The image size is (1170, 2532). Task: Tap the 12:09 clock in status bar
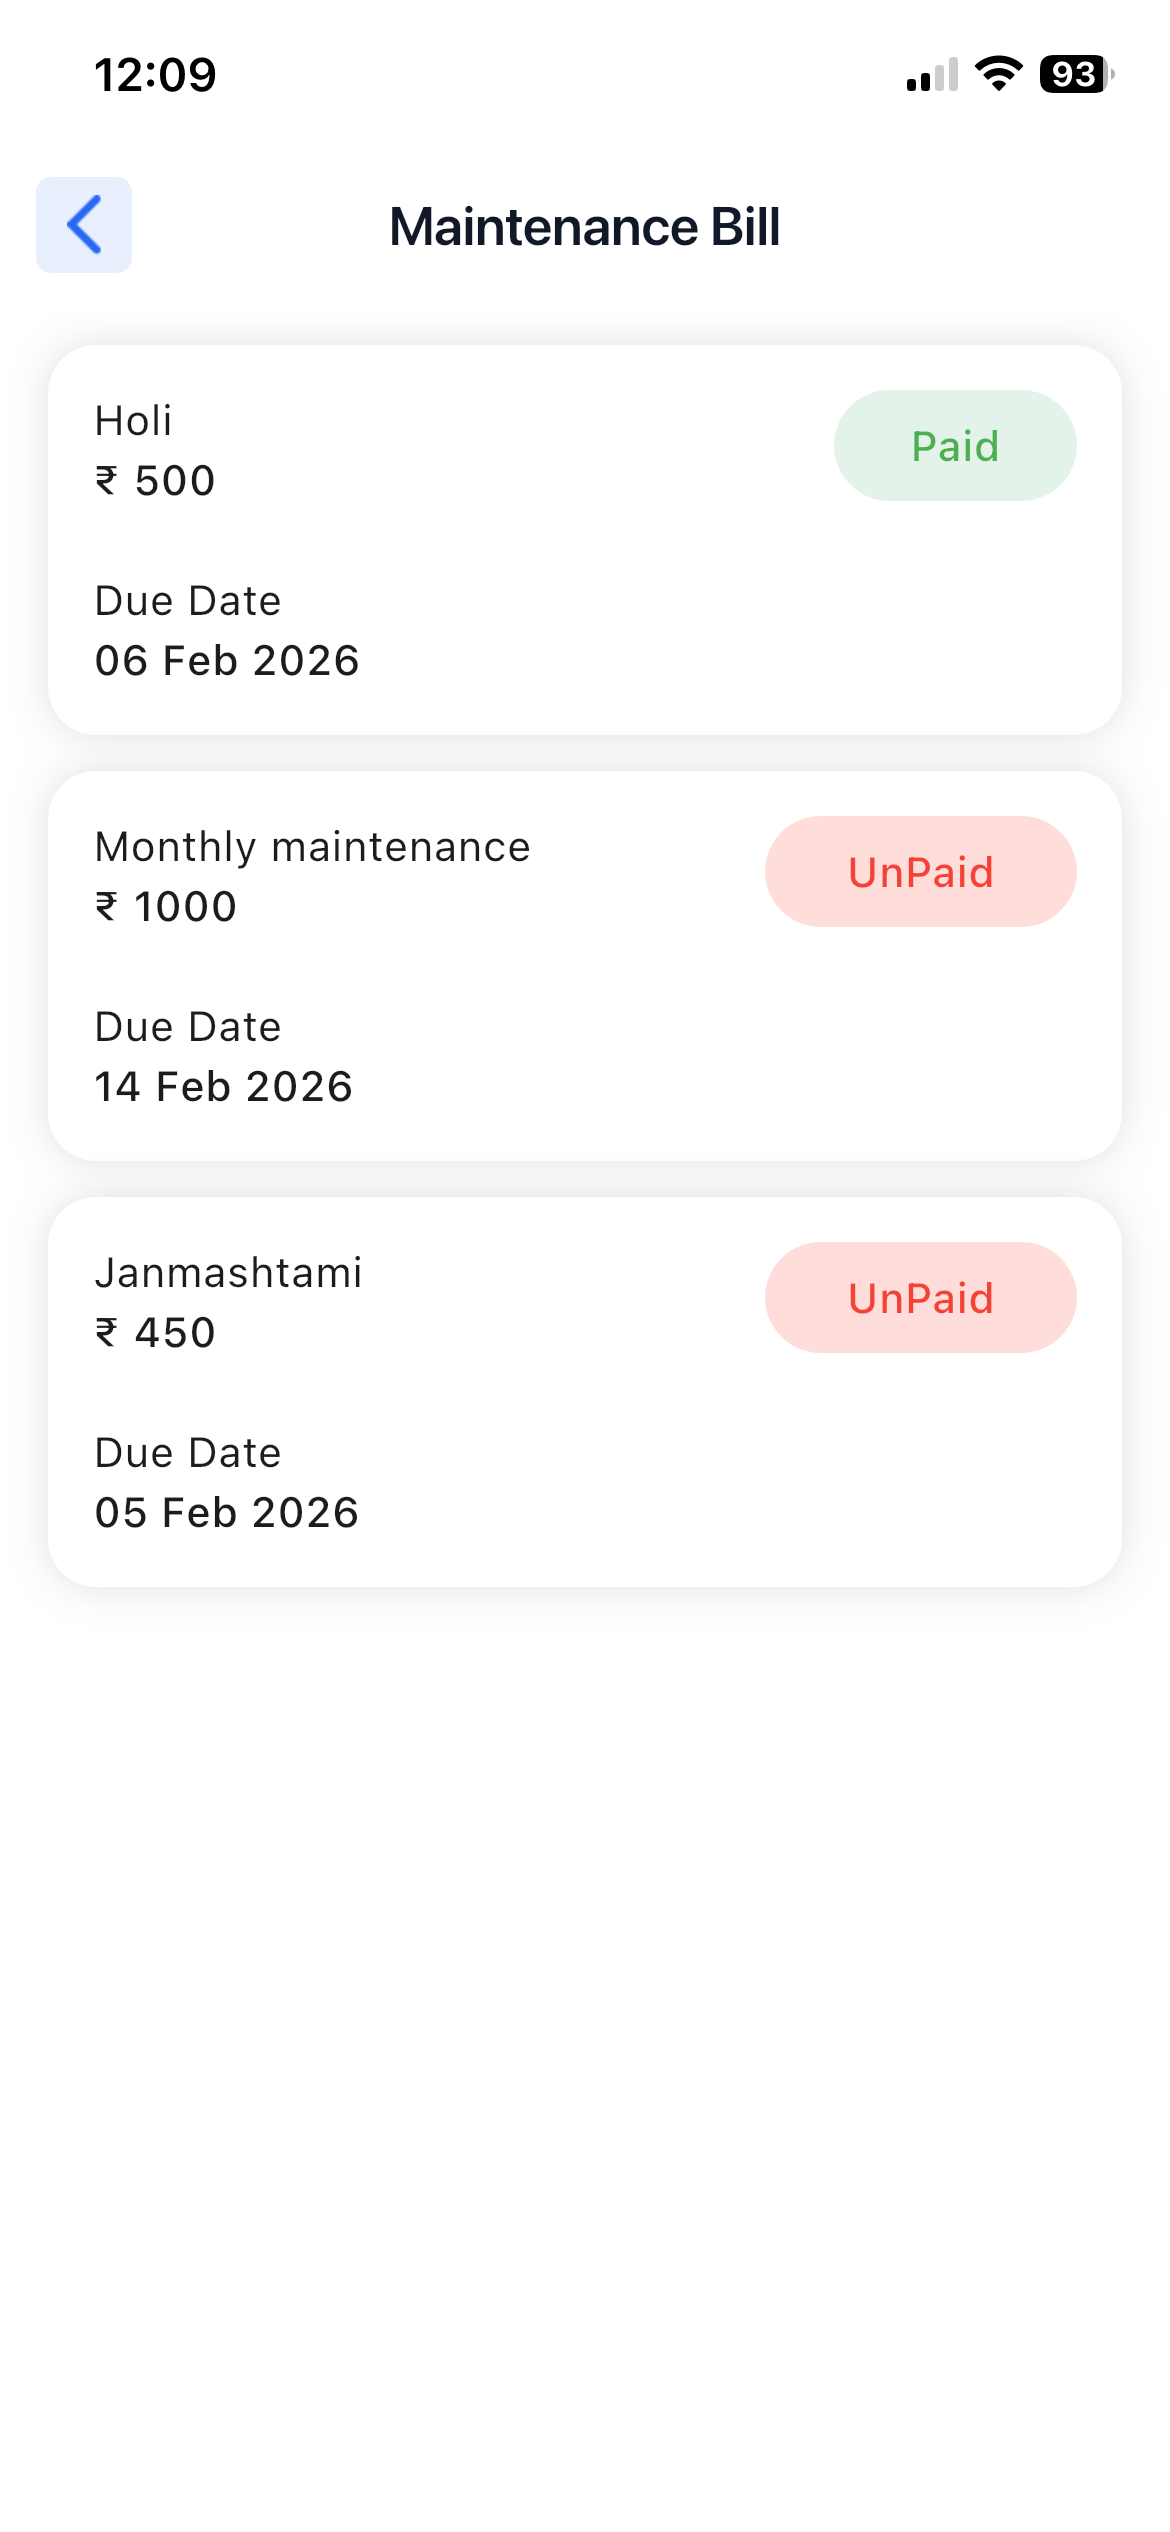tap(155, 75)
